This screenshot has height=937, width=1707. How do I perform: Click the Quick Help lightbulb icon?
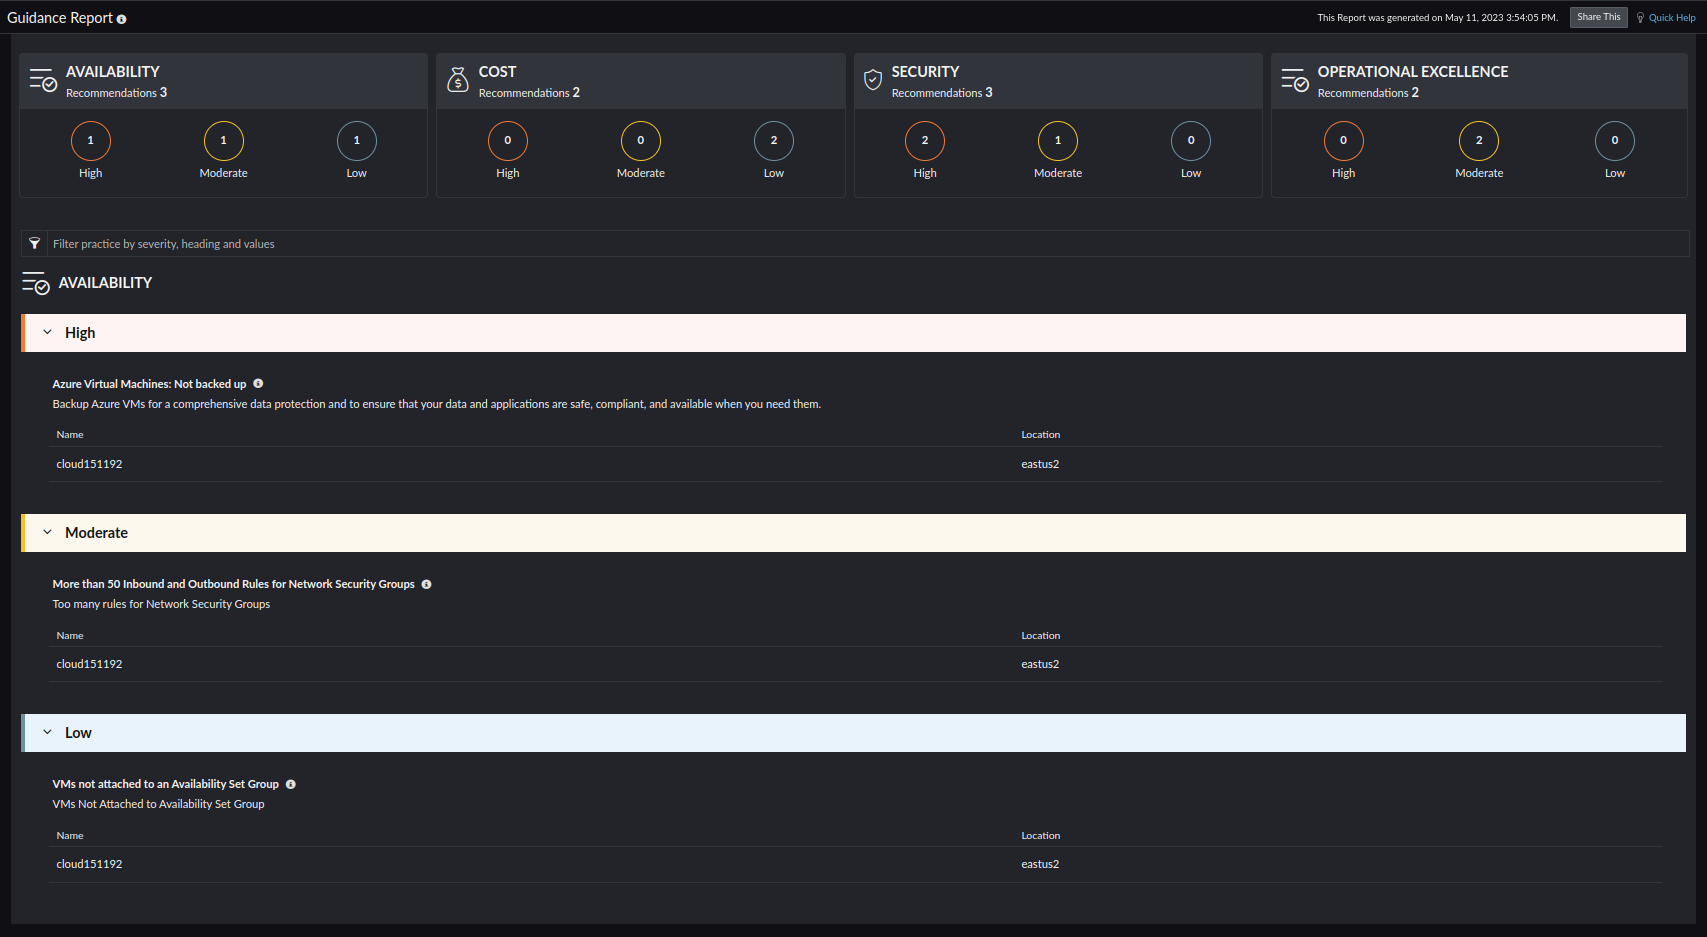pos(1640,17)
